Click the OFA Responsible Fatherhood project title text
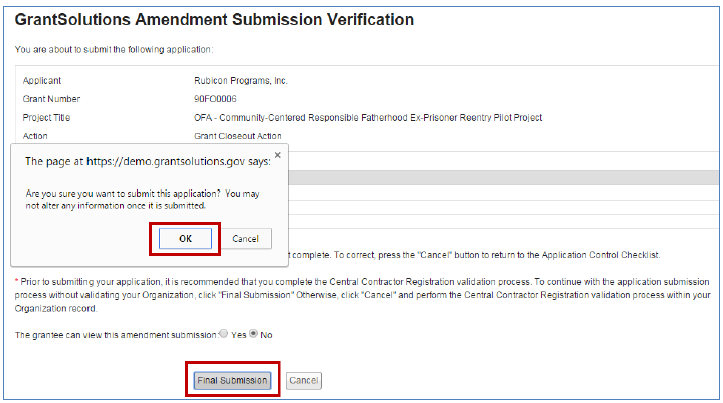The image size is (723, 403). 367,117
